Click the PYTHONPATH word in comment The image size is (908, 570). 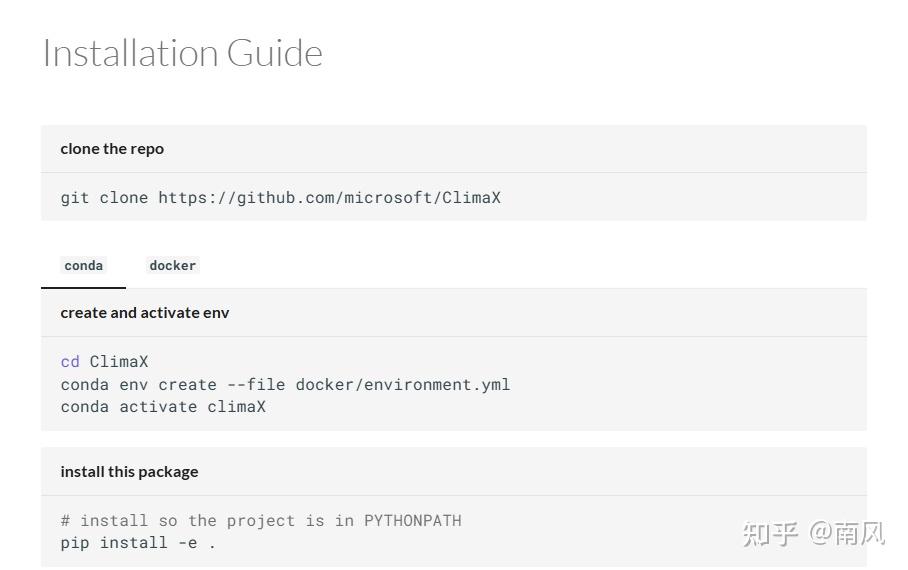point(412,520)
